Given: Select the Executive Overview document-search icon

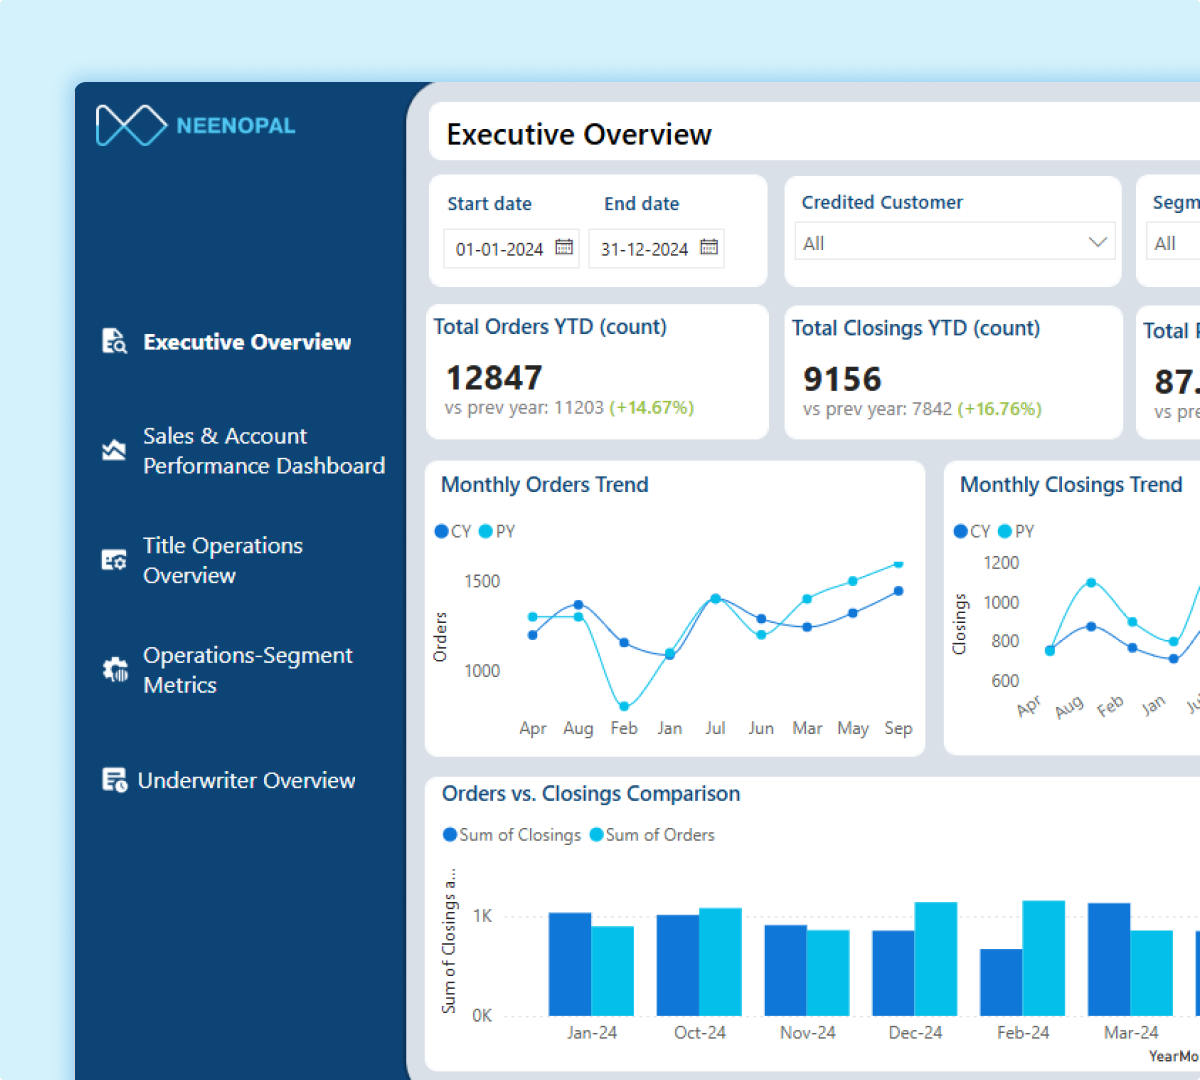Looking at the screenshot, I should pyautogui.click(x=113, y=341).
